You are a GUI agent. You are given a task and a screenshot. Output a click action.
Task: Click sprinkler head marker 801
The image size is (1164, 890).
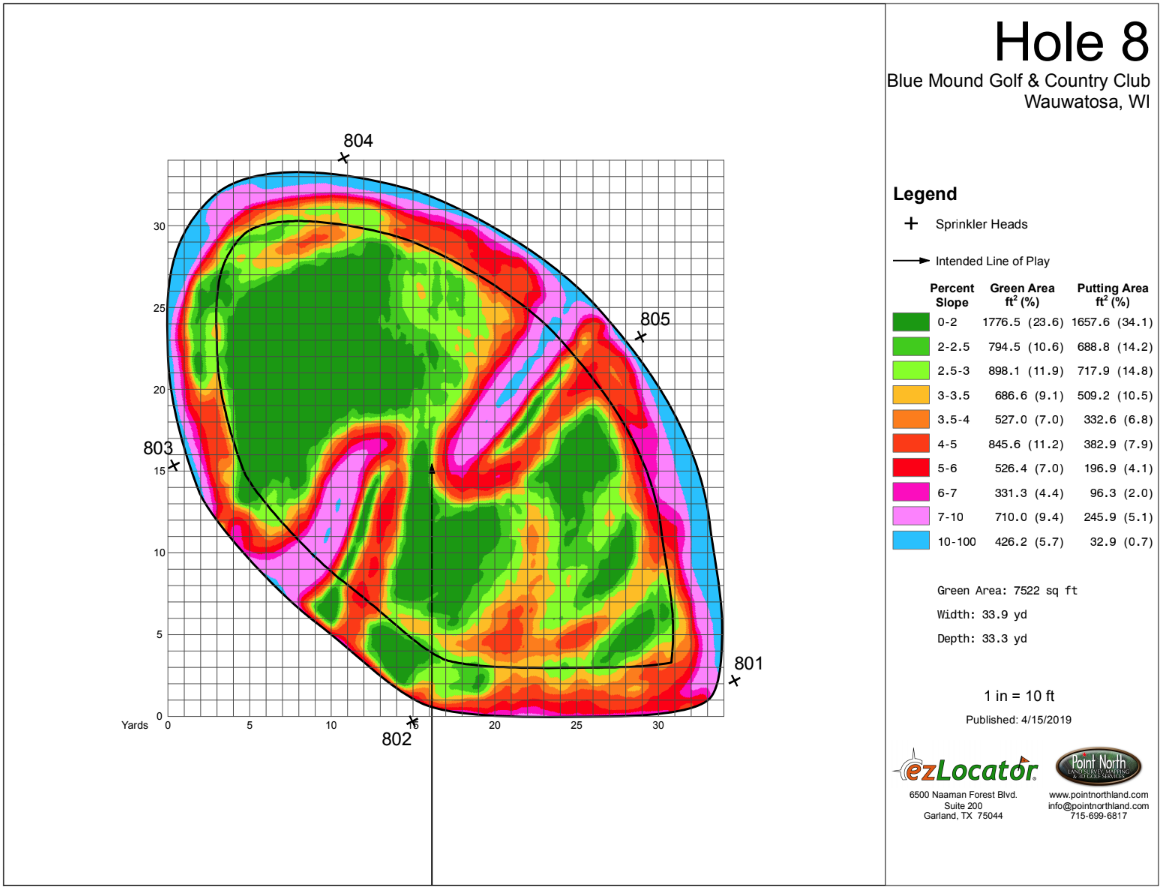[x=735, y=681]
